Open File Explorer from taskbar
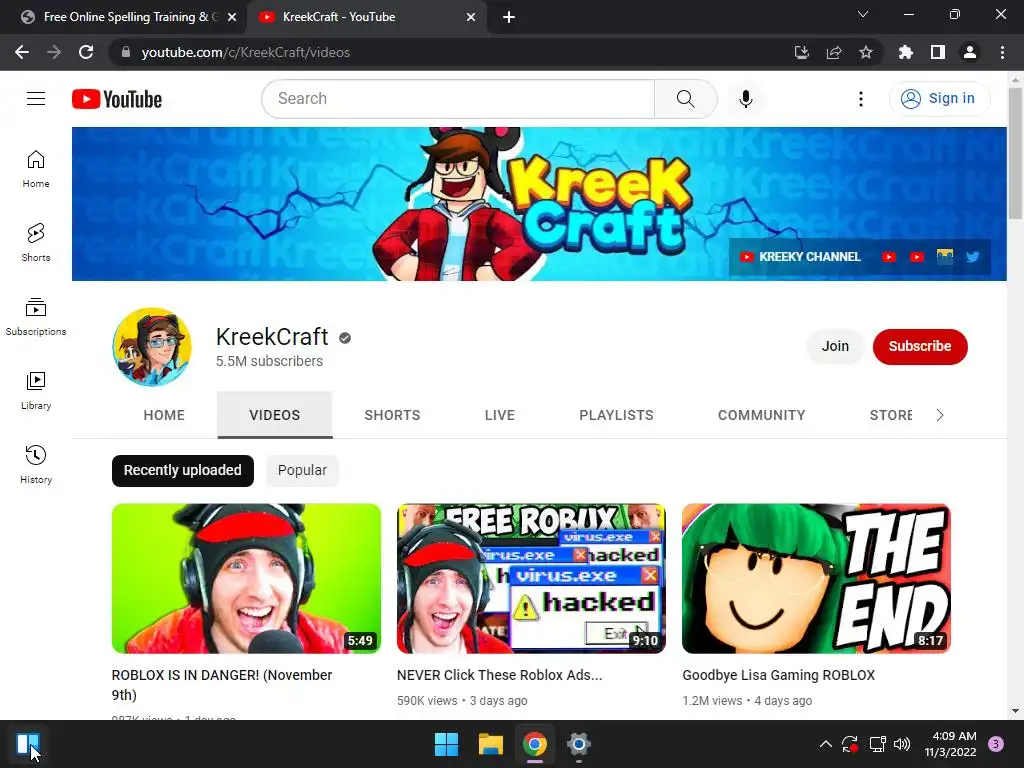Image resolution: width=1024 pixels, height=768 pixels. click(x=490, y=744)
